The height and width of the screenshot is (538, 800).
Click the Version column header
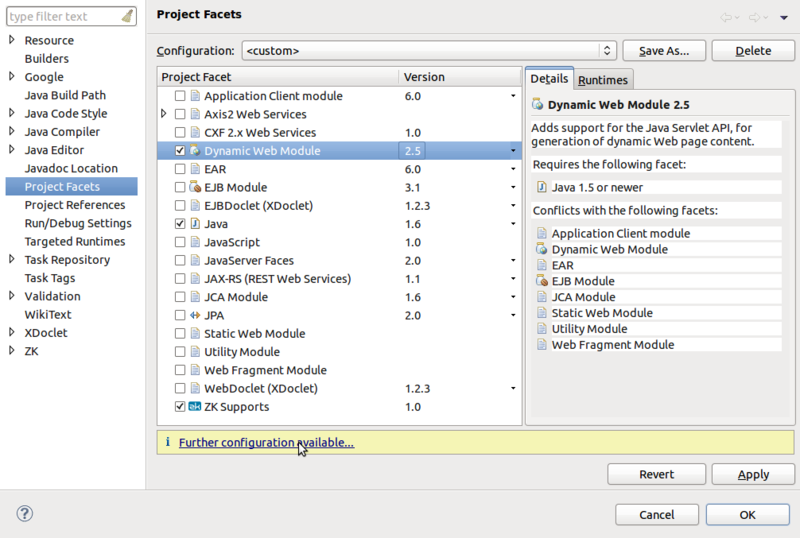point(459,77)
